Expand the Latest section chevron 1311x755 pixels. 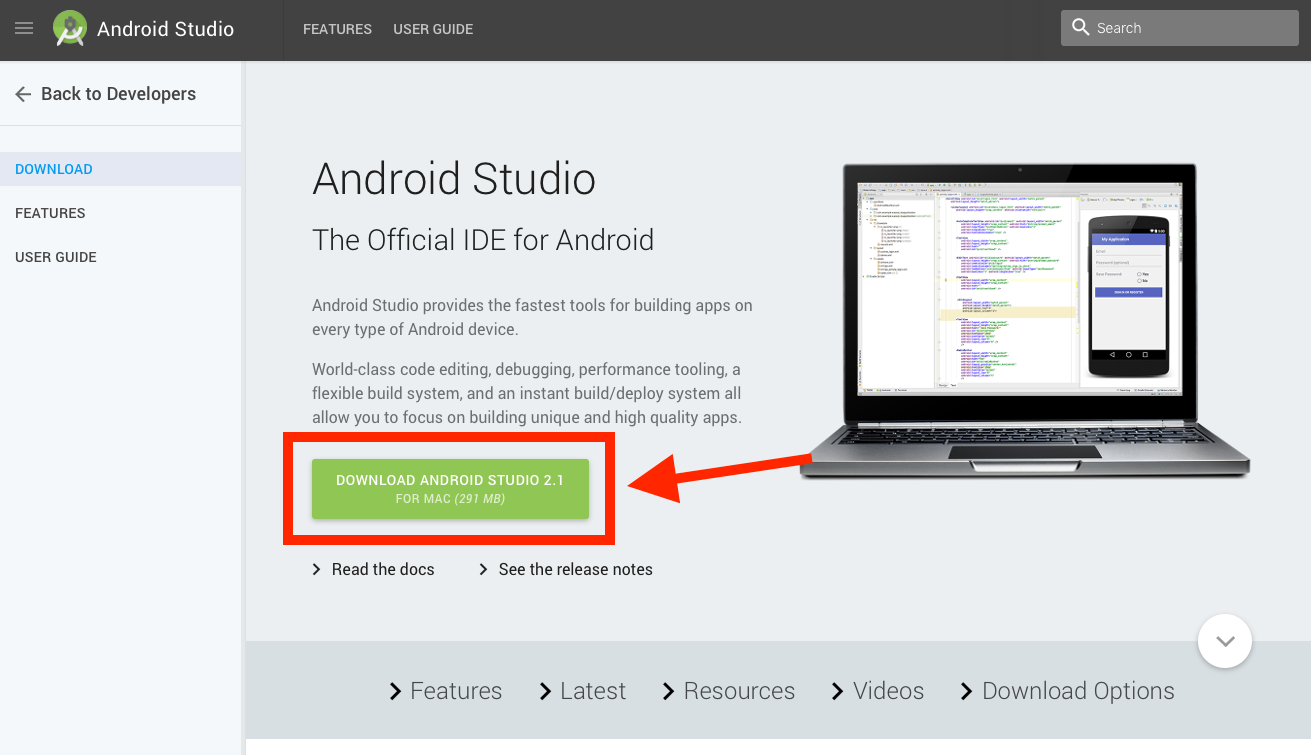click(x=545, y=691)
